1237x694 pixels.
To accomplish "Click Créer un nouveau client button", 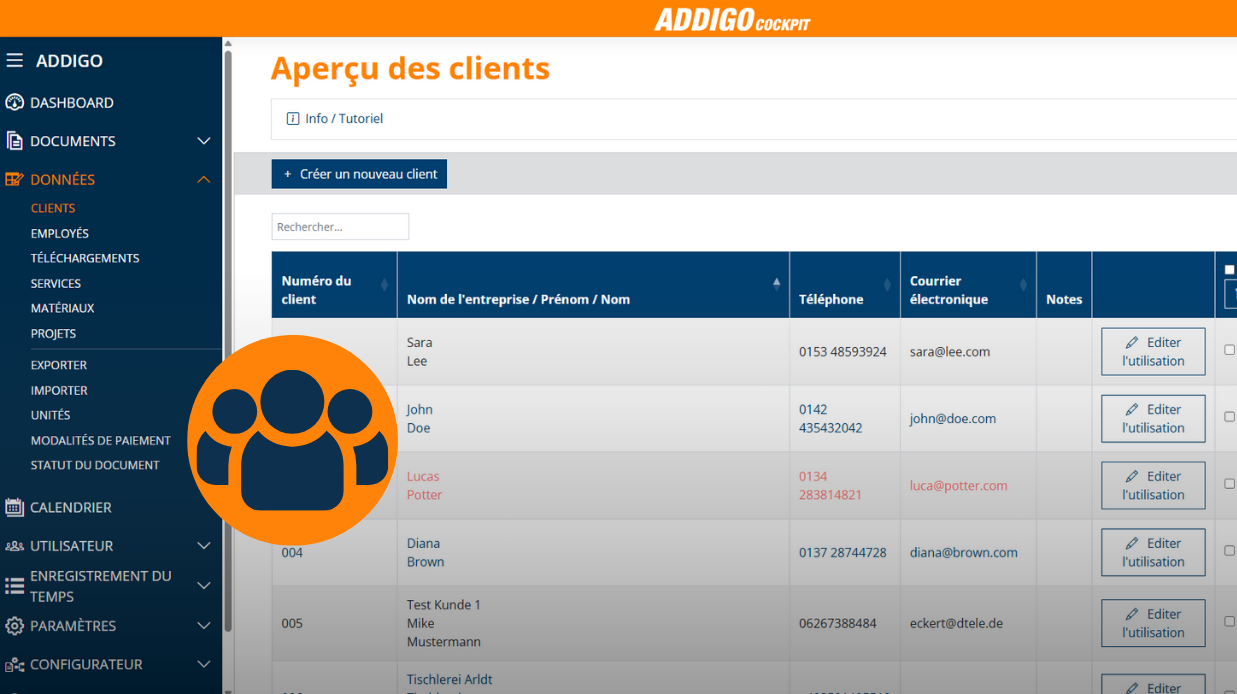I will click(x=359, y=174).
